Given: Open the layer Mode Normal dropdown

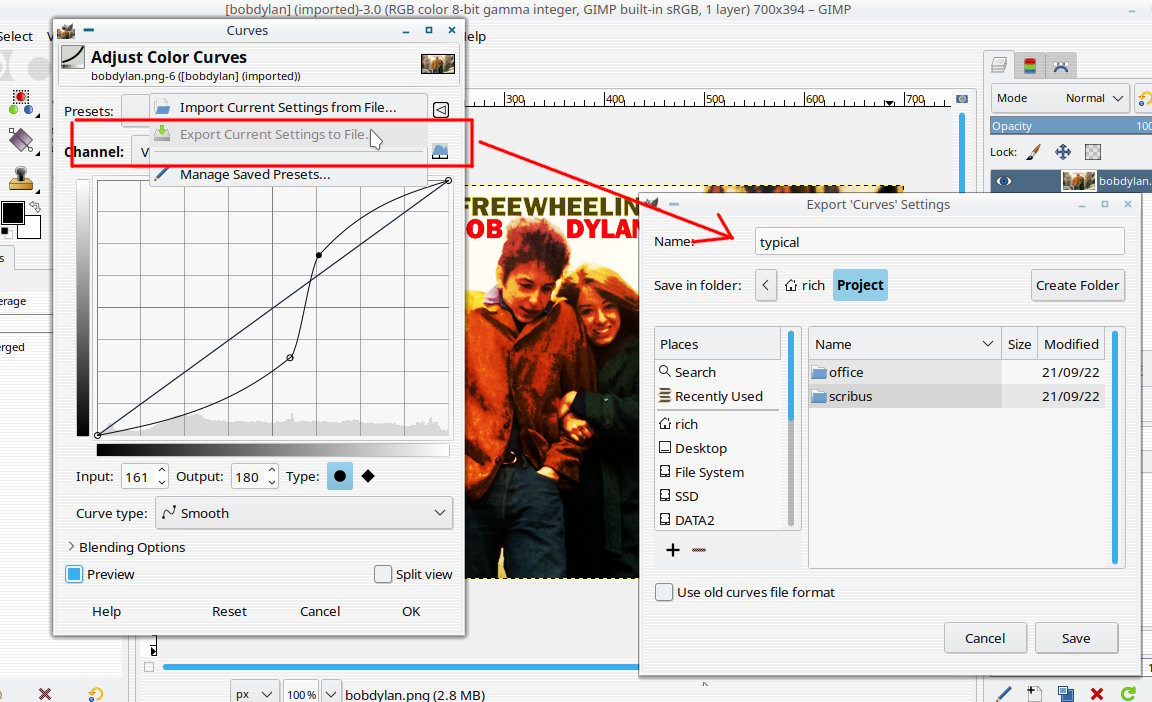Looking at the screenshot, I should 1059,98.
